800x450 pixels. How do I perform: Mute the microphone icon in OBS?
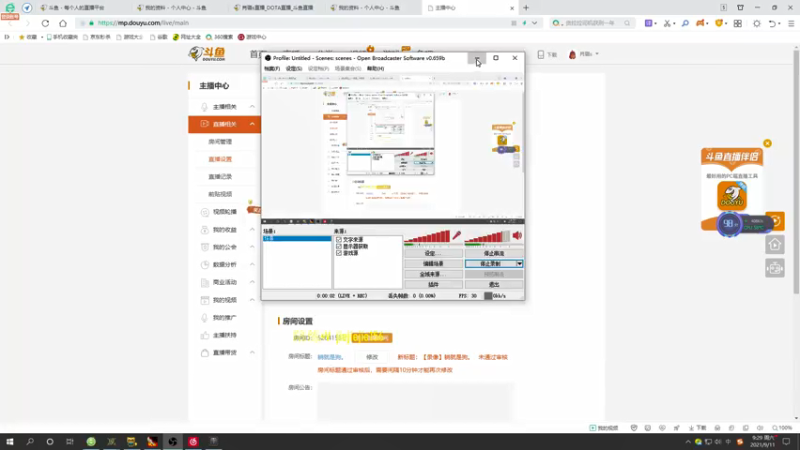pyautogui.click(x=457, y=235)
